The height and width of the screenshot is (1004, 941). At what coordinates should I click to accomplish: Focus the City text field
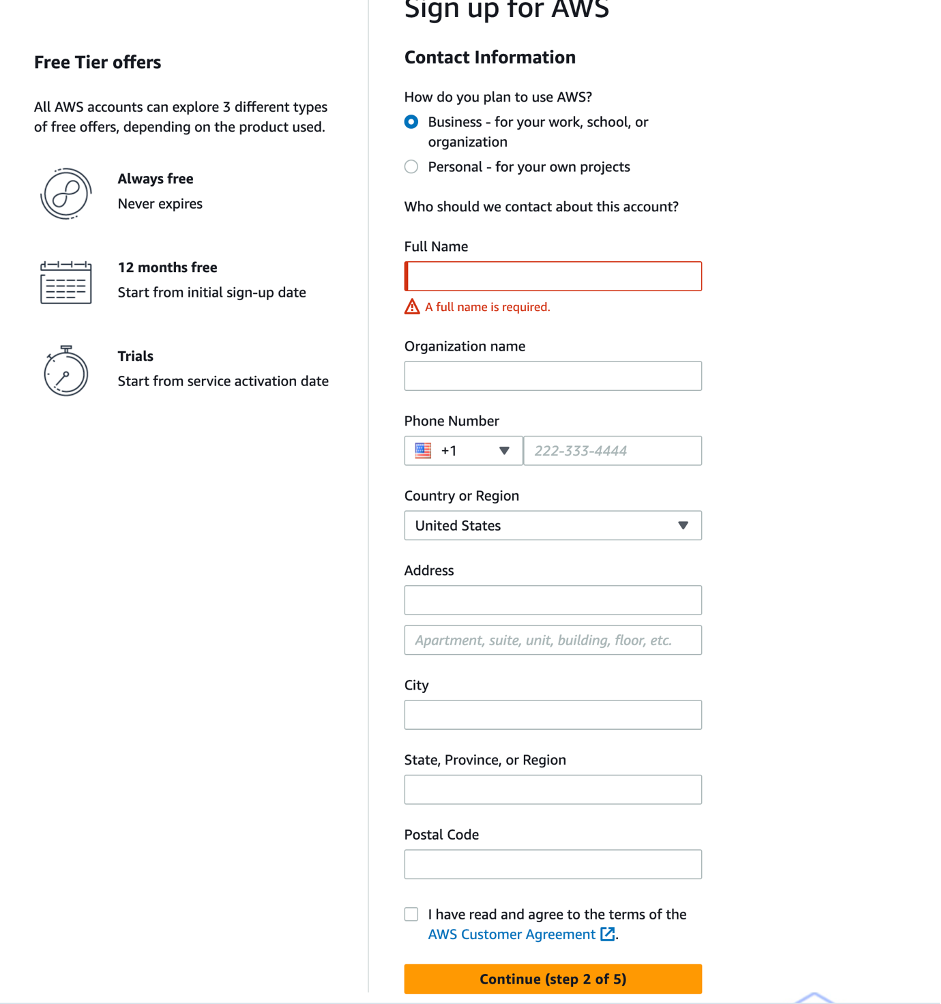point(553,715)
